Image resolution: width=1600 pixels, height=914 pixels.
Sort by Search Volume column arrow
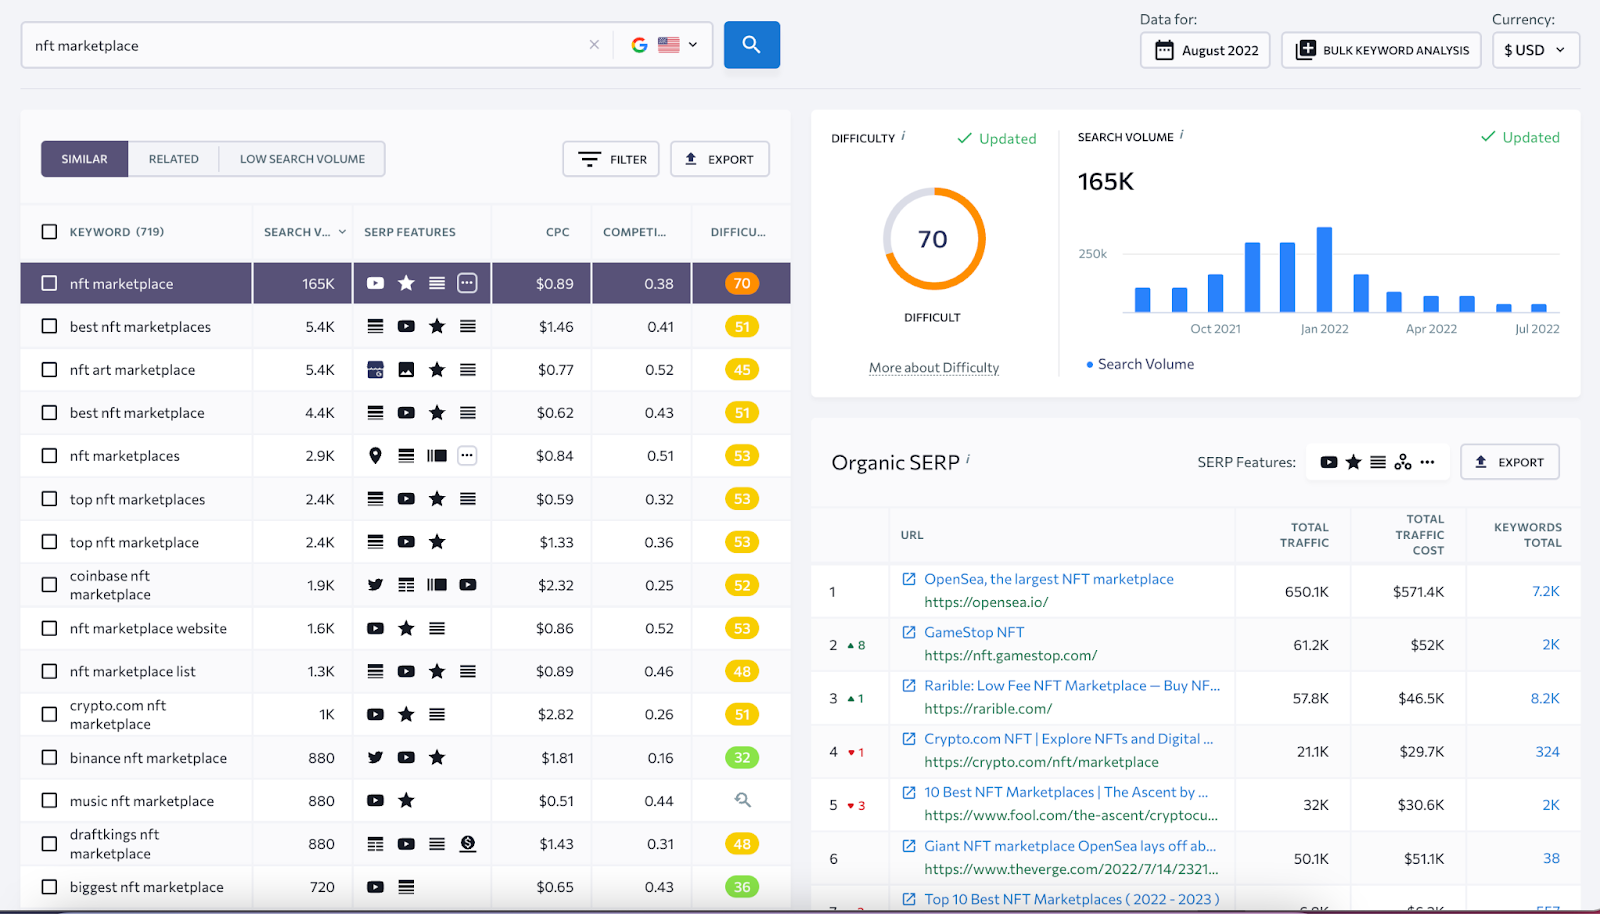(342, 232)
